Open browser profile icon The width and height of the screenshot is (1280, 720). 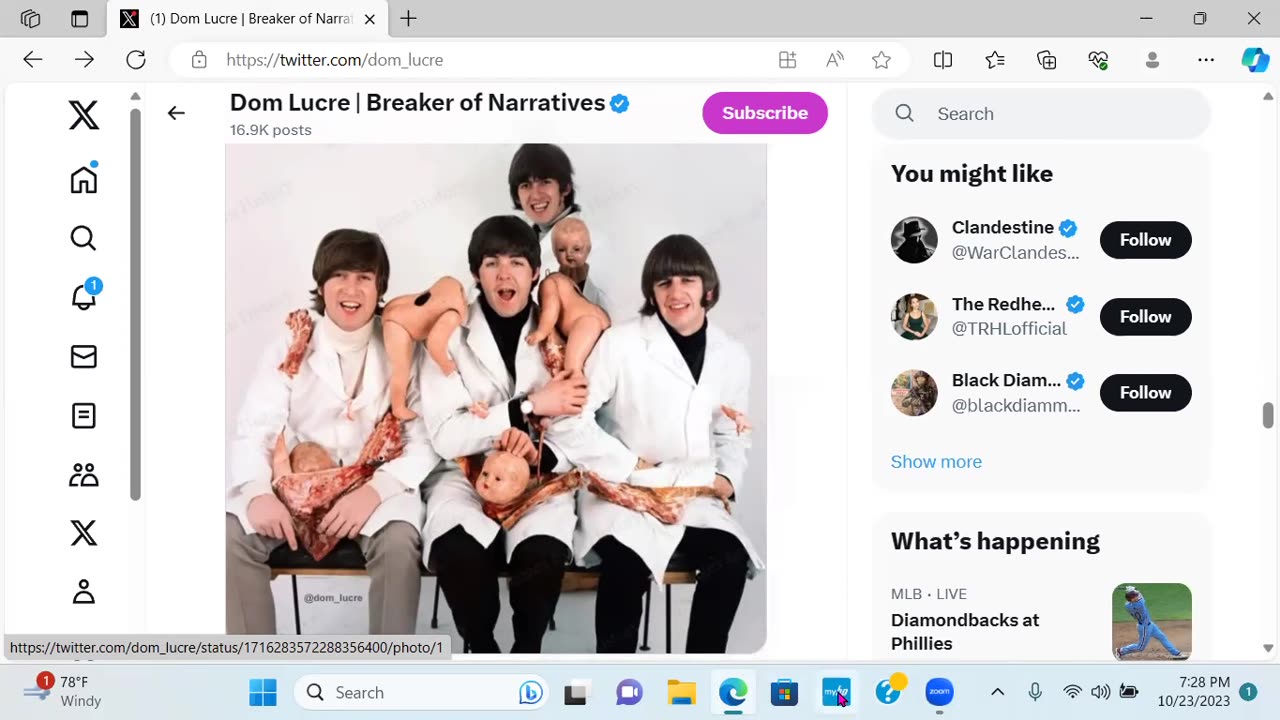coord(1152,60)
